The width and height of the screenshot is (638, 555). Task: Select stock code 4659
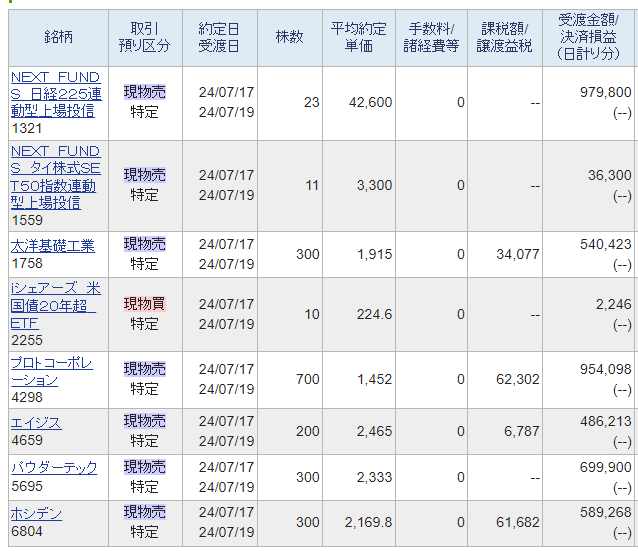[27, 440]
